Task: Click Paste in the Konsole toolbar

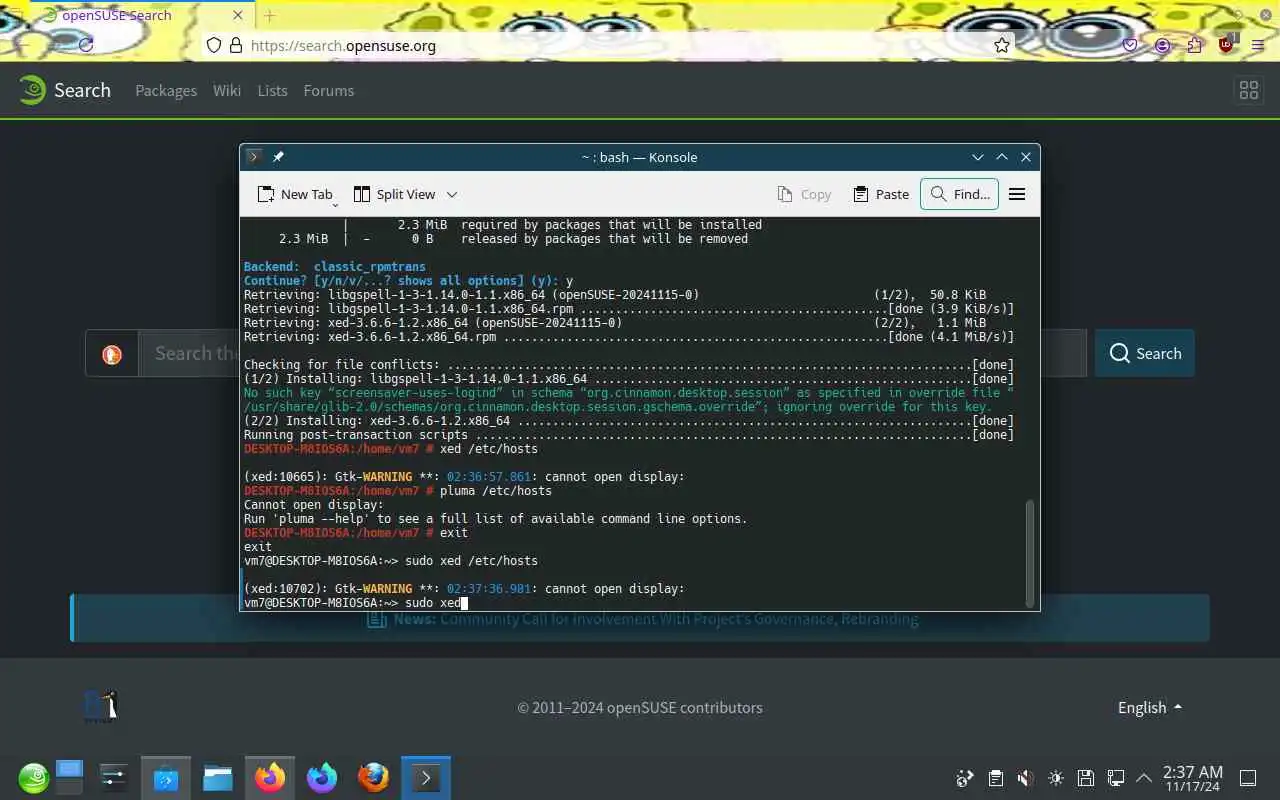Action: pyautogui.click(x=880, y=194)
